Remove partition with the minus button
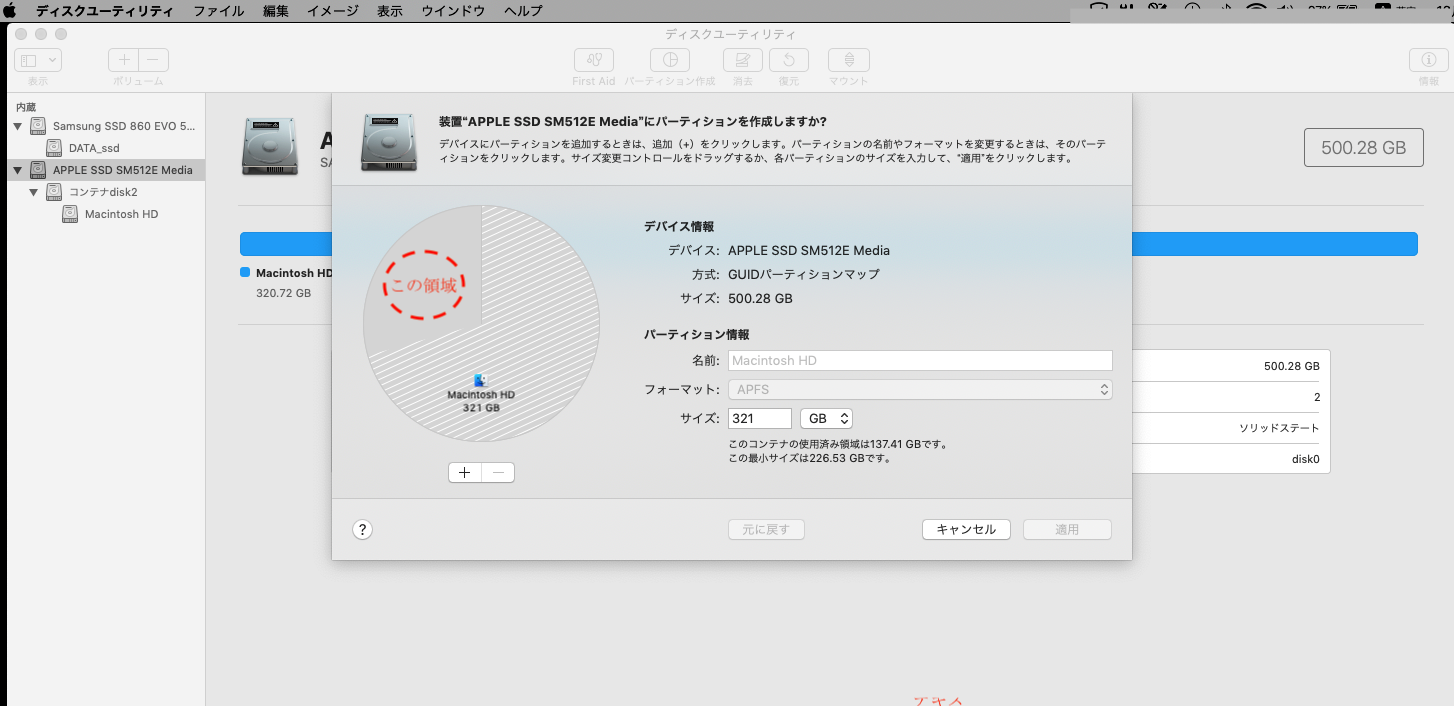The width and height of the screenshot is (1454, 706). (498, 473)
